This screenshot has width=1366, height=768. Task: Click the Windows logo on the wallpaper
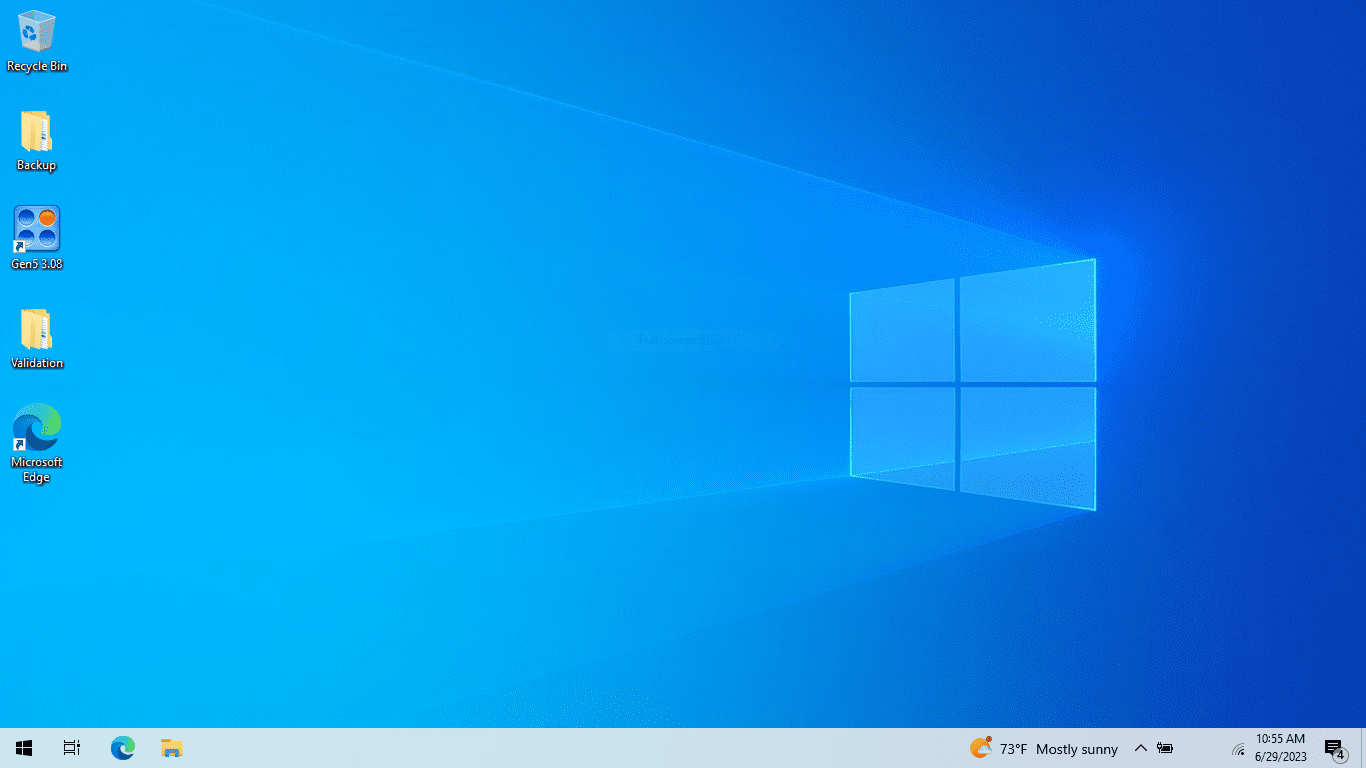[x=972, y=385]
